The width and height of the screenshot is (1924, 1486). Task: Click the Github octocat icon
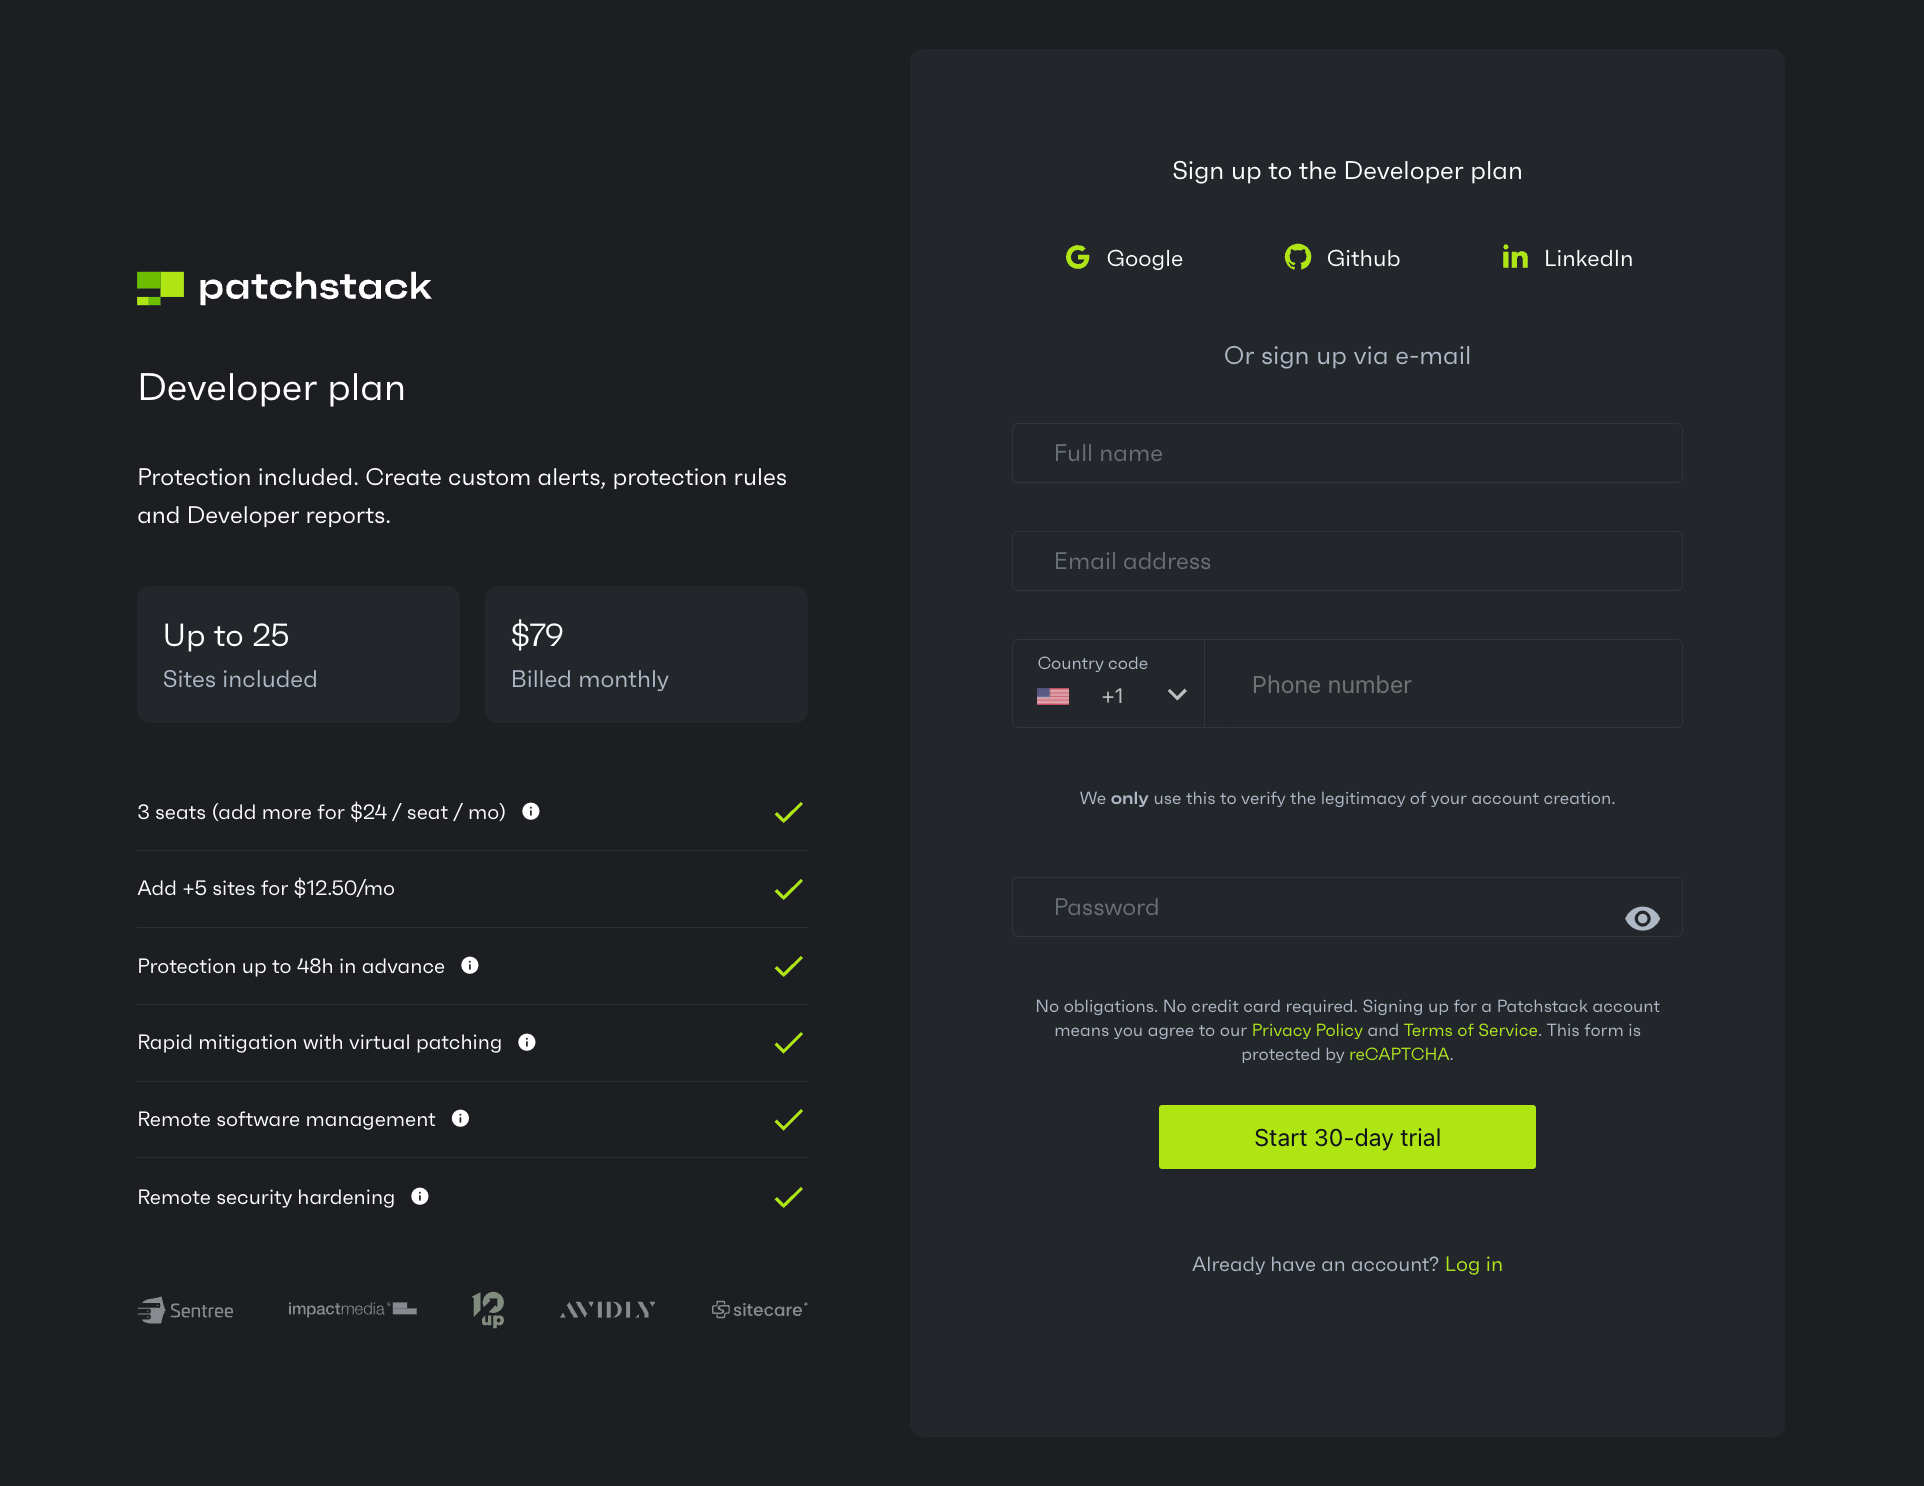click(x=1297, y=258)
